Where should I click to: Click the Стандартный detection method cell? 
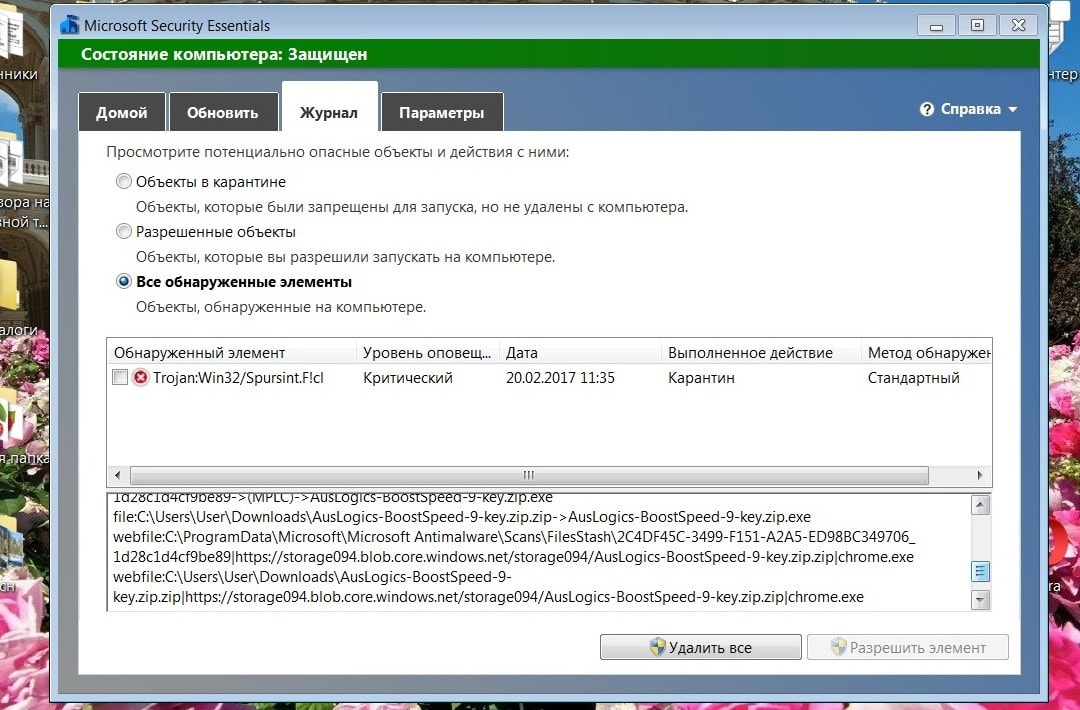click(913, 377)
